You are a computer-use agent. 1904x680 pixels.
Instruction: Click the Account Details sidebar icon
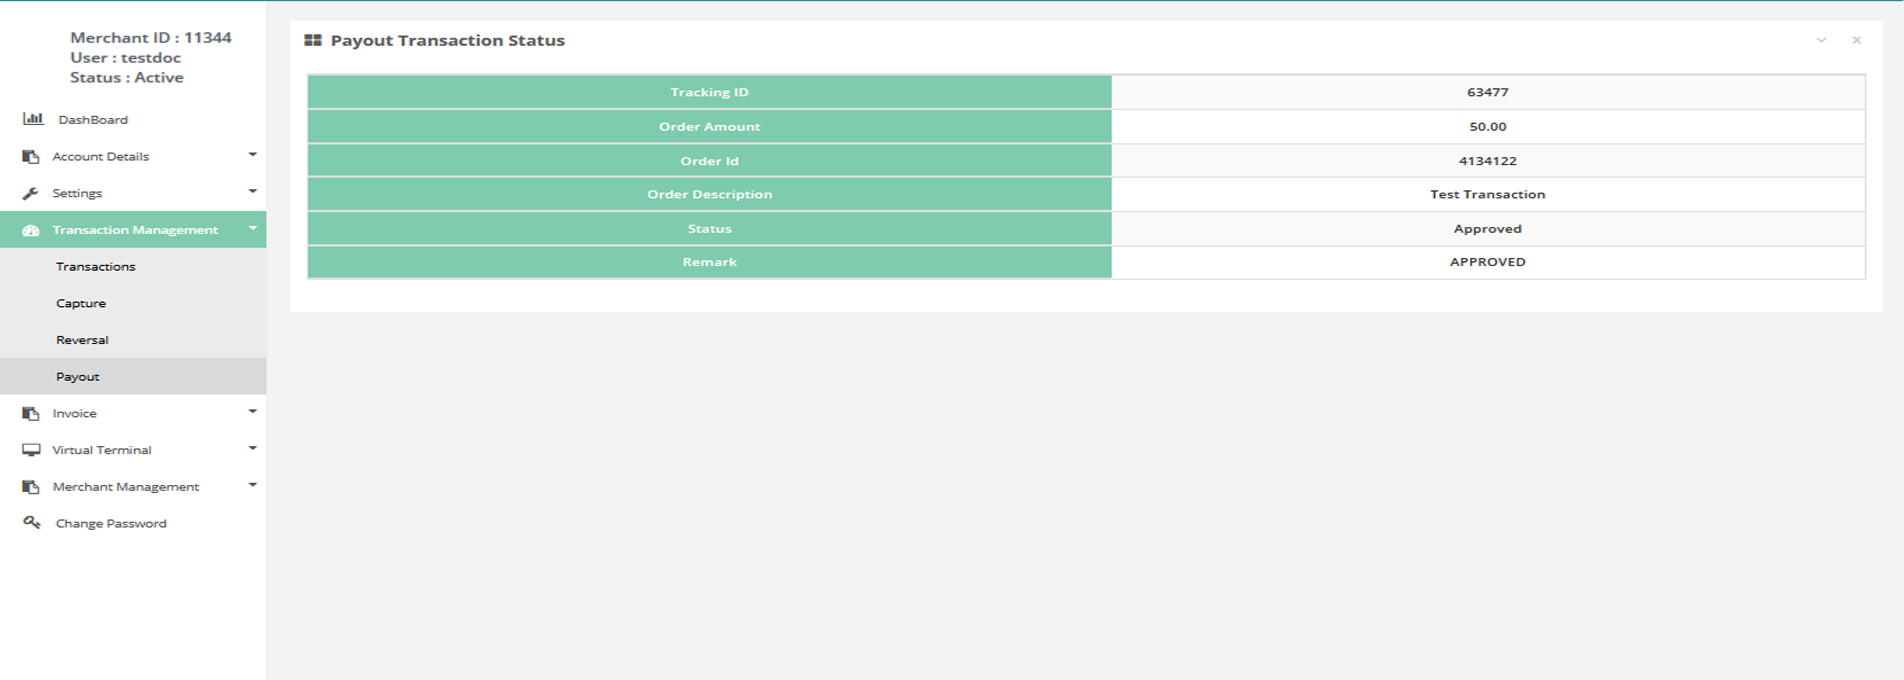tap(31, 157)
